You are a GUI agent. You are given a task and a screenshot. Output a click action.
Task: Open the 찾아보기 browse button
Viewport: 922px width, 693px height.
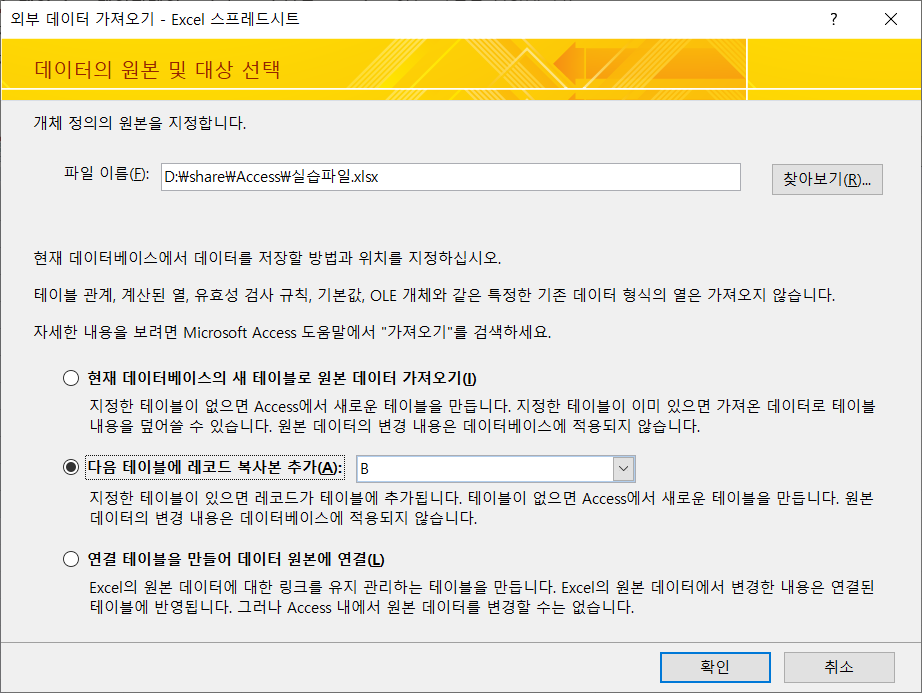pyautogui.click(x=827, y=179)
